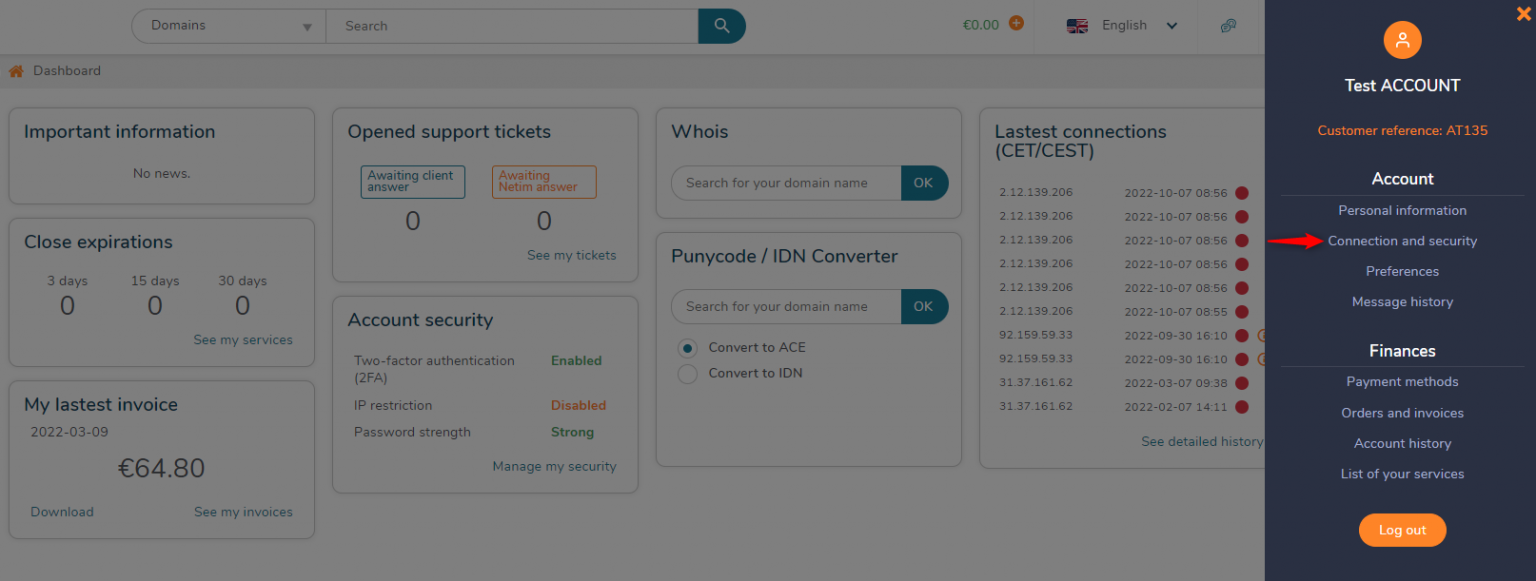Open Personal information from Account menu

click(x=1402, y=210)
